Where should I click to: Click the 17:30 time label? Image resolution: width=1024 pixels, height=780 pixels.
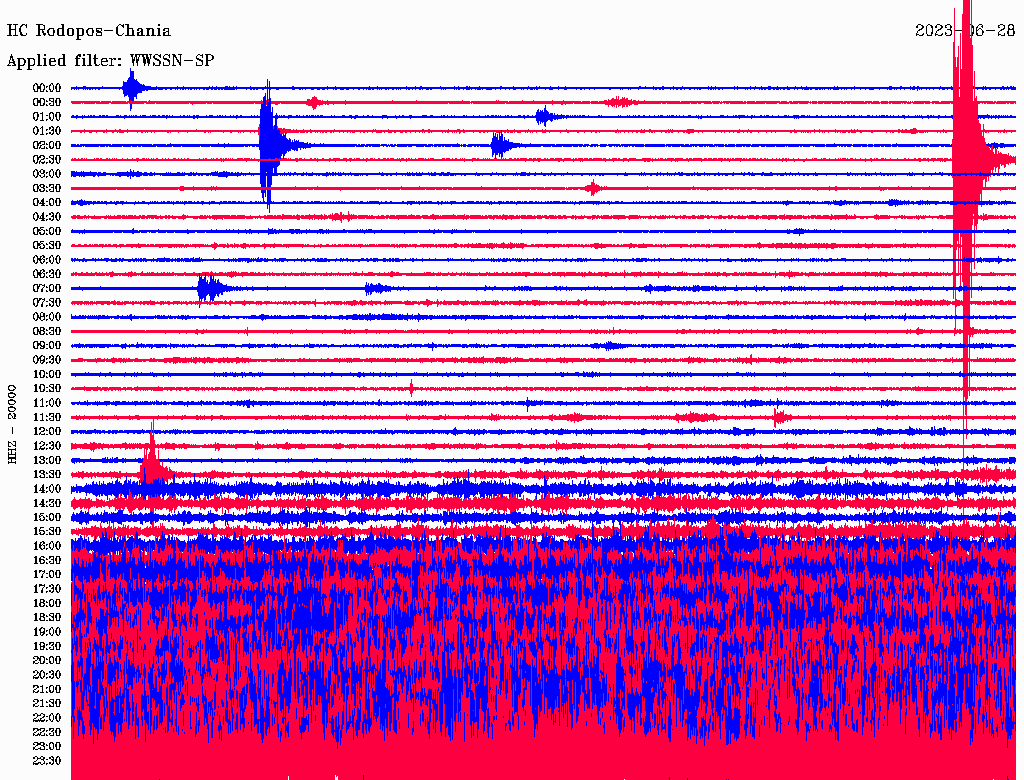point(47,589)
